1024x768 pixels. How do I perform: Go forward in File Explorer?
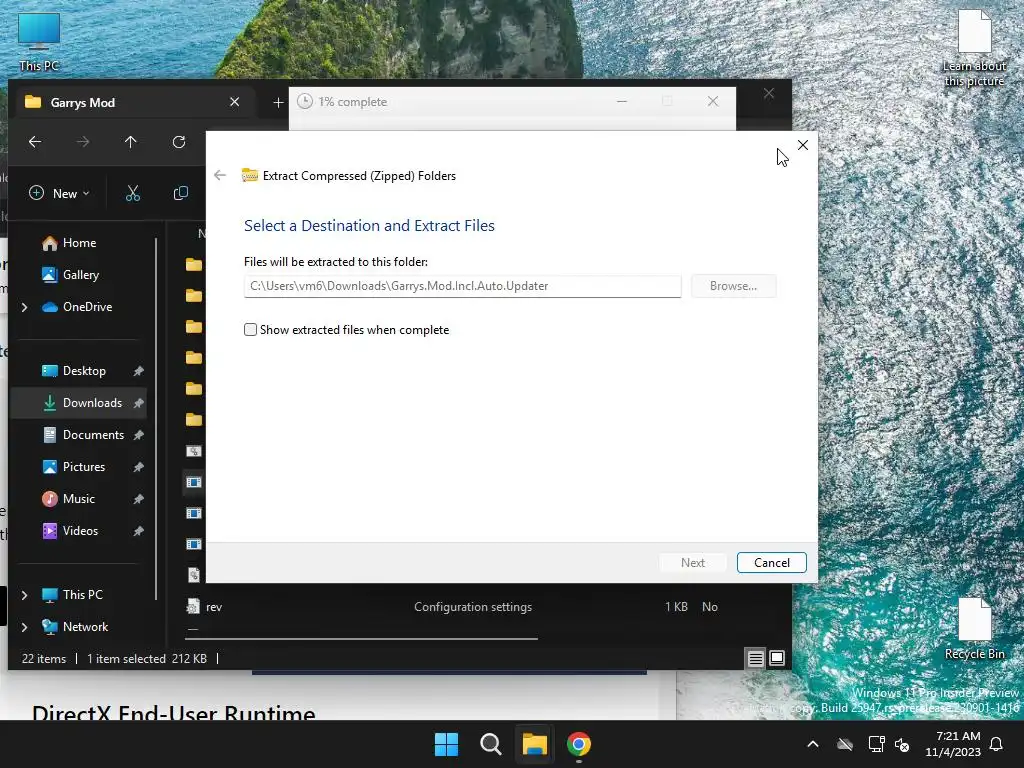(x=83, y=142)
